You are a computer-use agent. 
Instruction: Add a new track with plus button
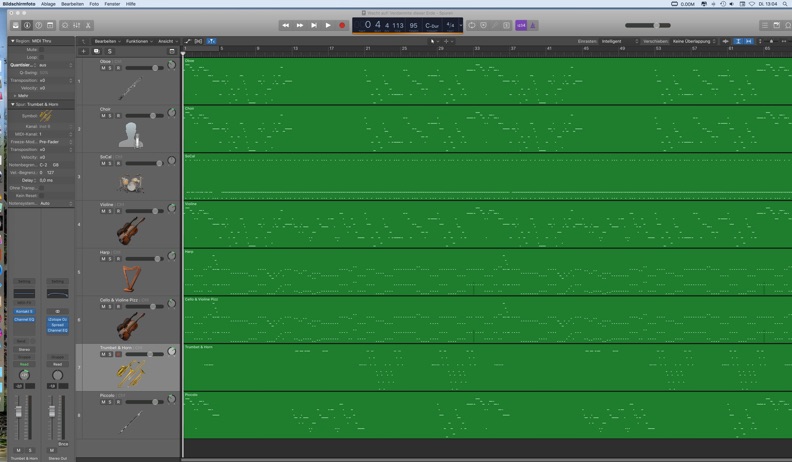pyautogui.click(x=84, y=51)
